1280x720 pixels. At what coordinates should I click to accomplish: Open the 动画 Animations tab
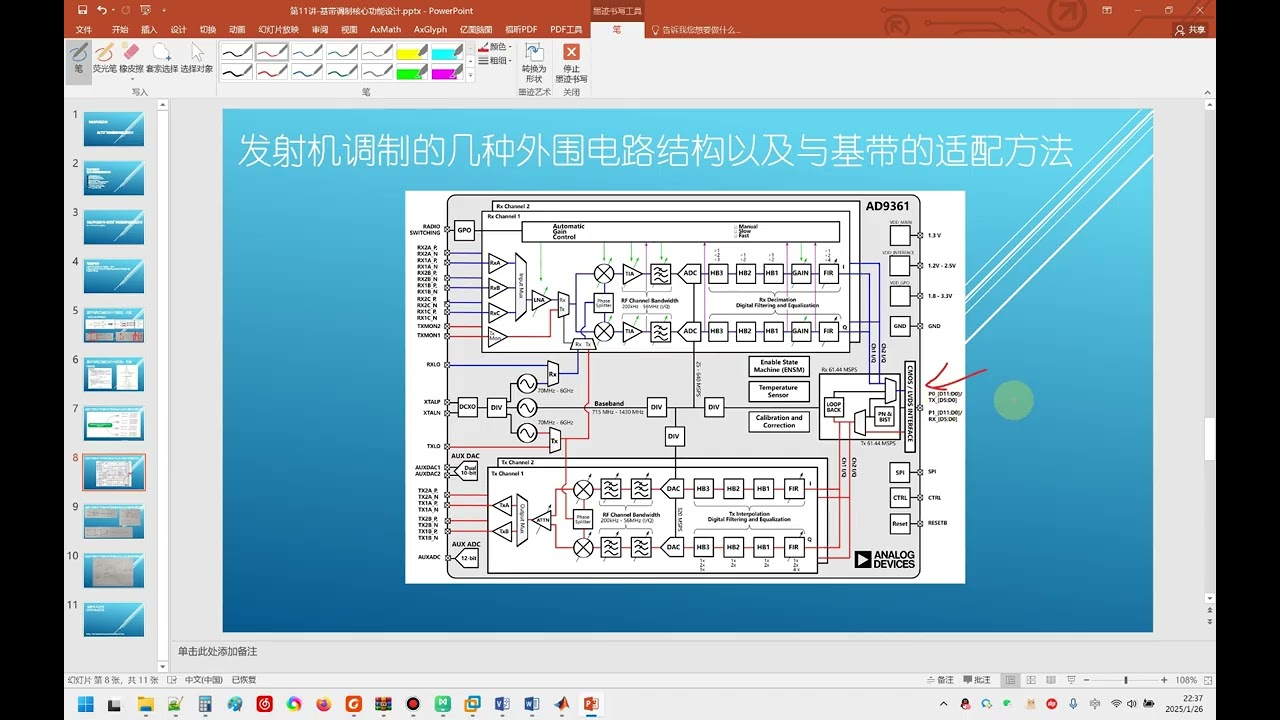coord(236,30)
